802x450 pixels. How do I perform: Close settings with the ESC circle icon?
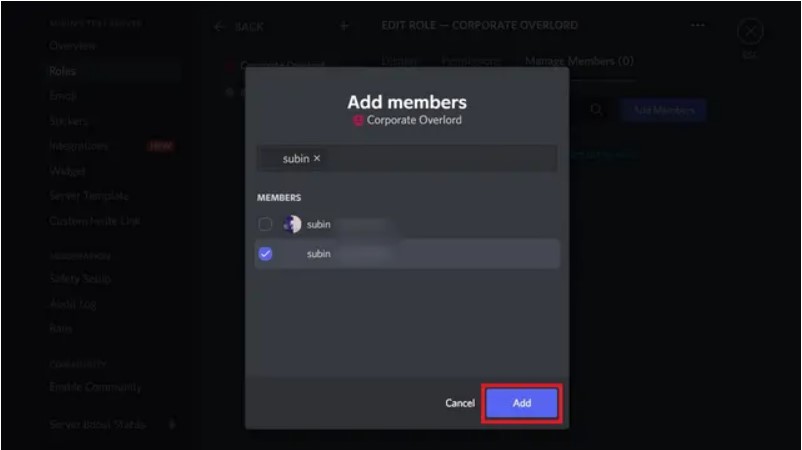(x=750, y=32)
